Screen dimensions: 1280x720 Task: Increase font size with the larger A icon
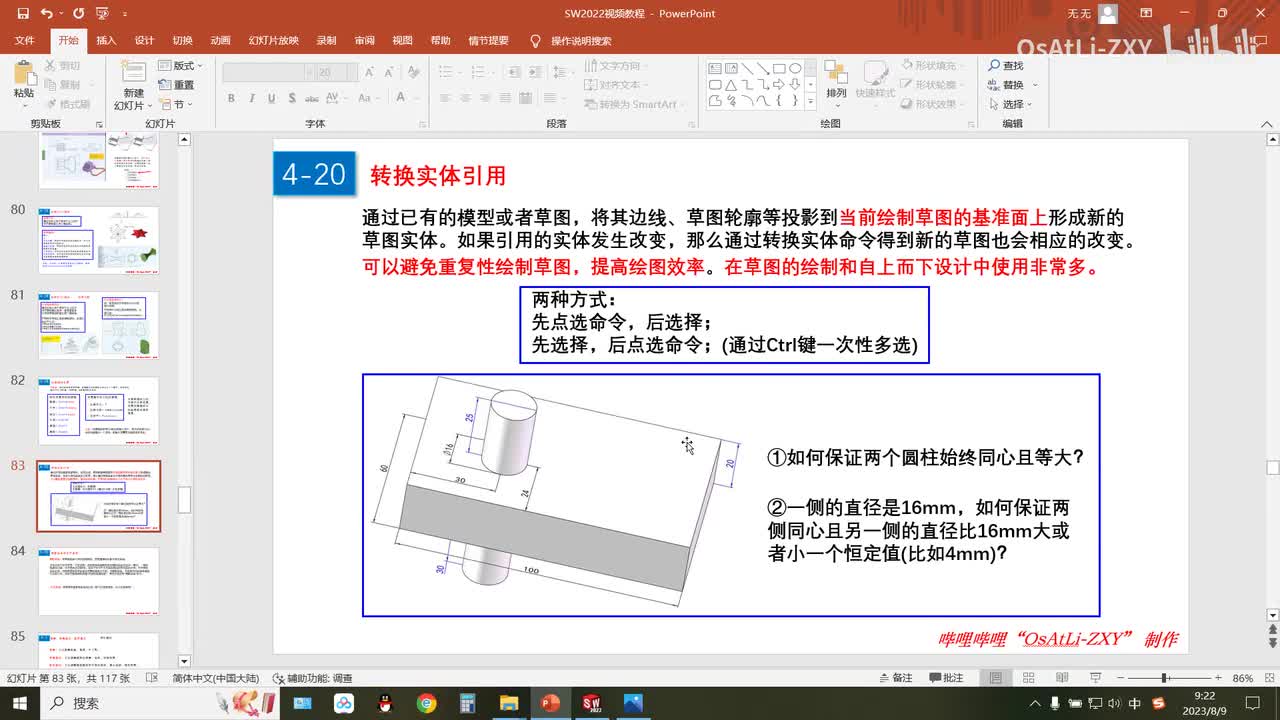[x=370, y=73]
